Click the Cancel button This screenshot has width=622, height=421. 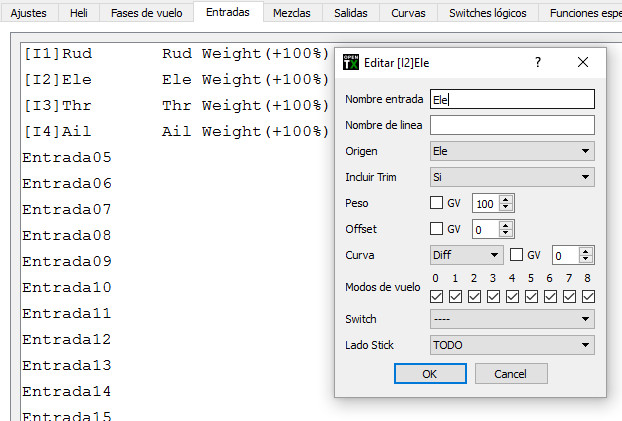tap(511, 374)
